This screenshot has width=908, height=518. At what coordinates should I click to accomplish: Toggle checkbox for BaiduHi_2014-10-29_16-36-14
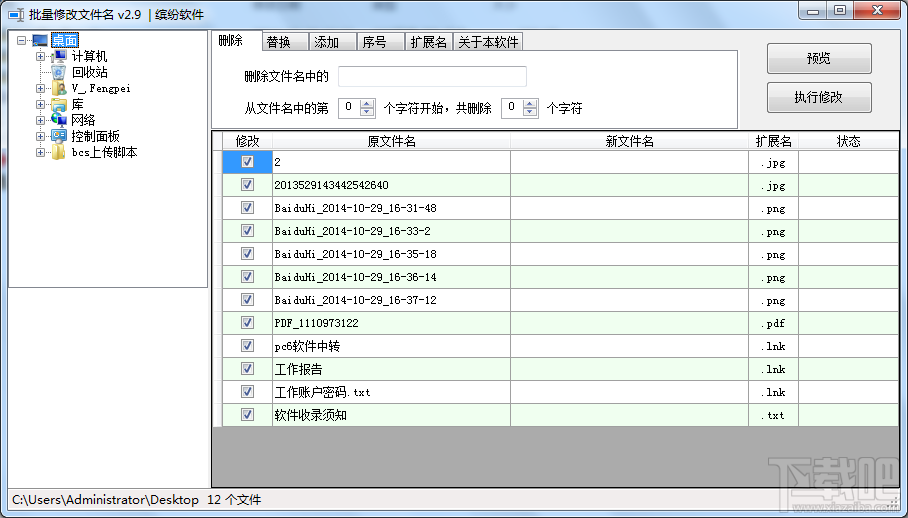(247, 277)
